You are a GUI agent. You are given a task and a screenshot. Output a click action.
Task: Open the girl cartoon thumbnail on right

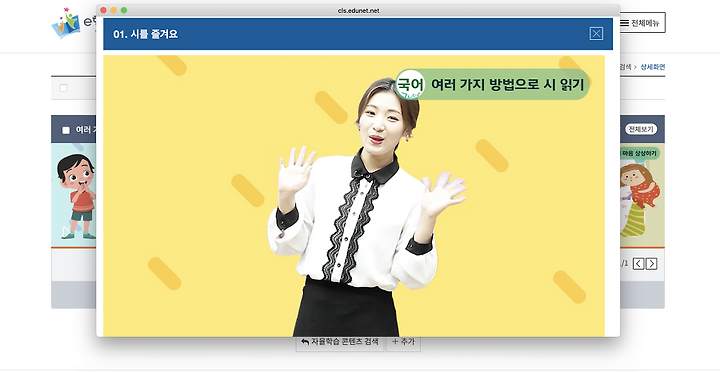pos(642,195)
